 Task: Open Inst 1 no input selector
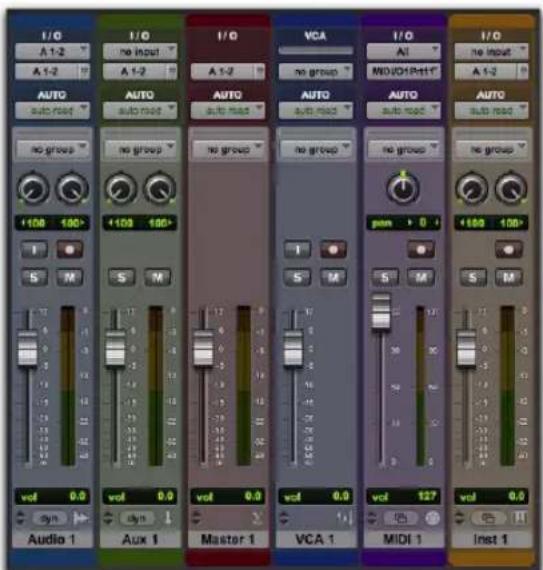[491, 51]
